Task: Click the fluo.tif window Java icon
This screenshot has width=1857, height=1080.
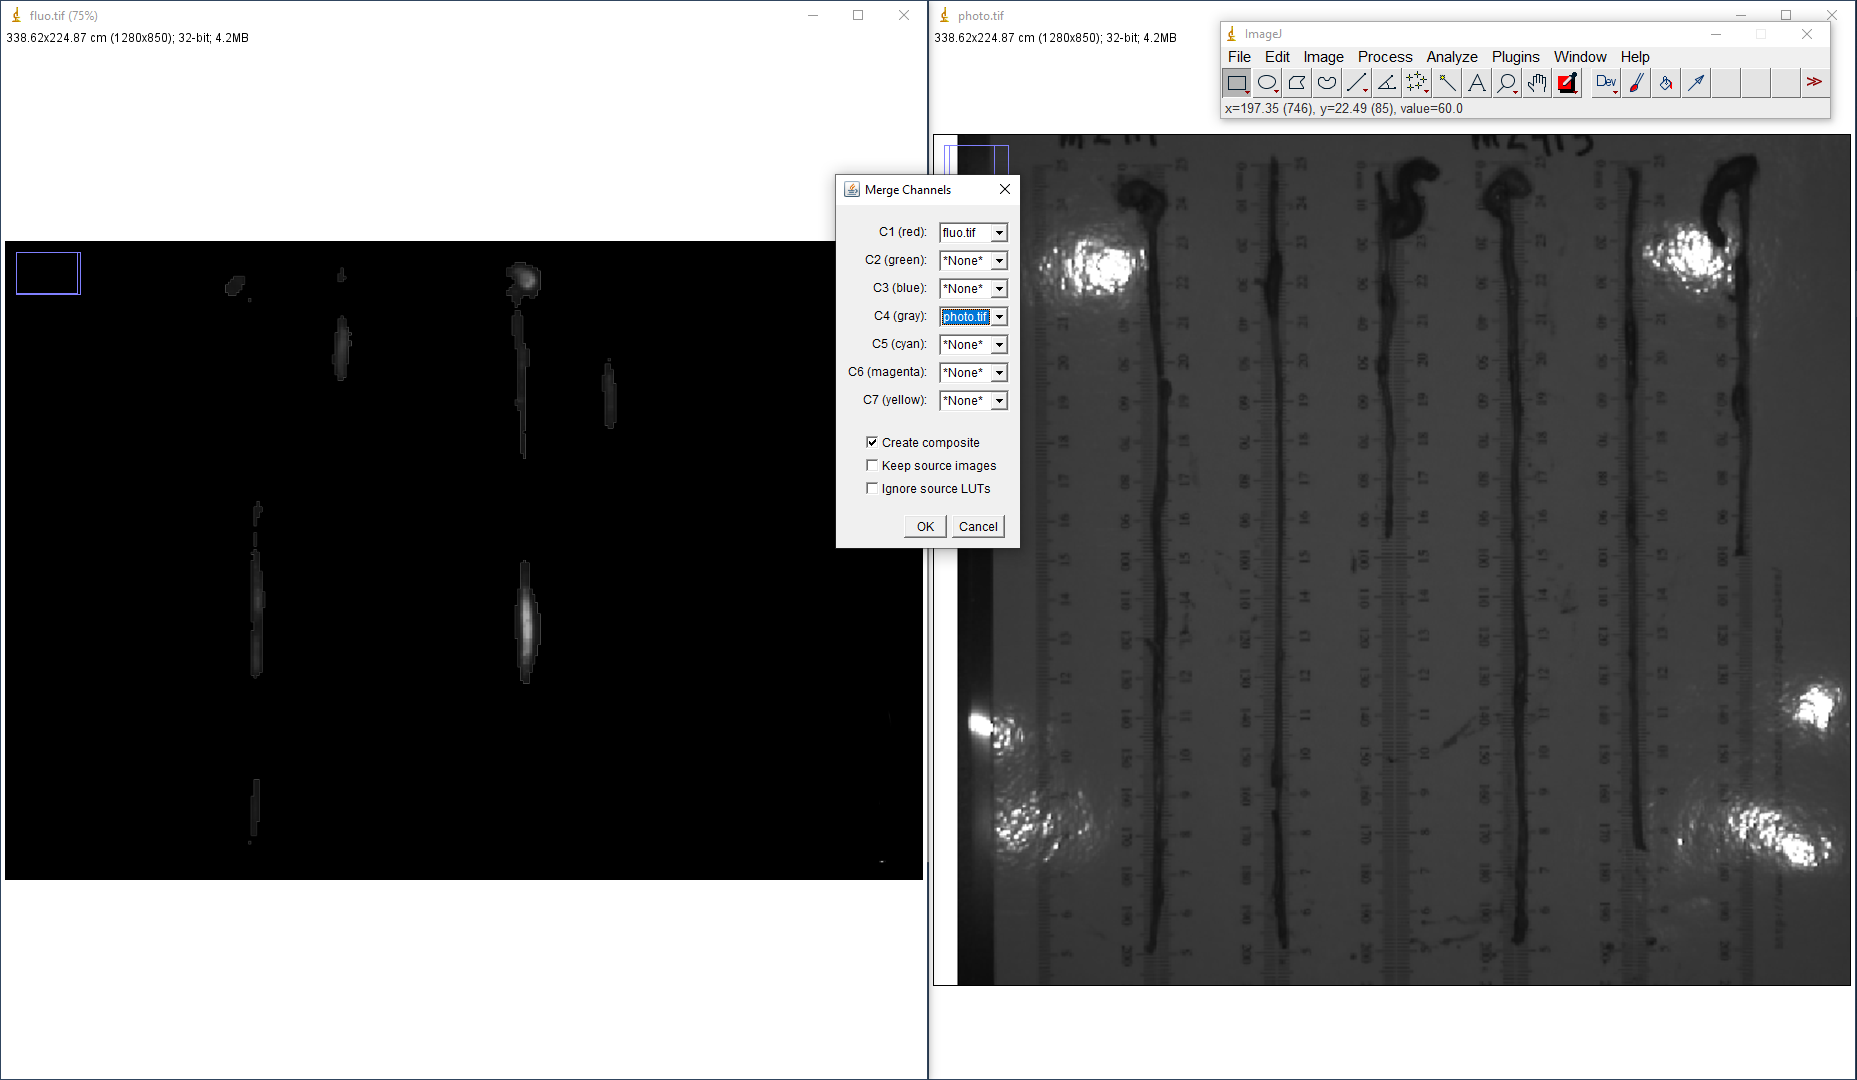Action: [x=16, y=15]
